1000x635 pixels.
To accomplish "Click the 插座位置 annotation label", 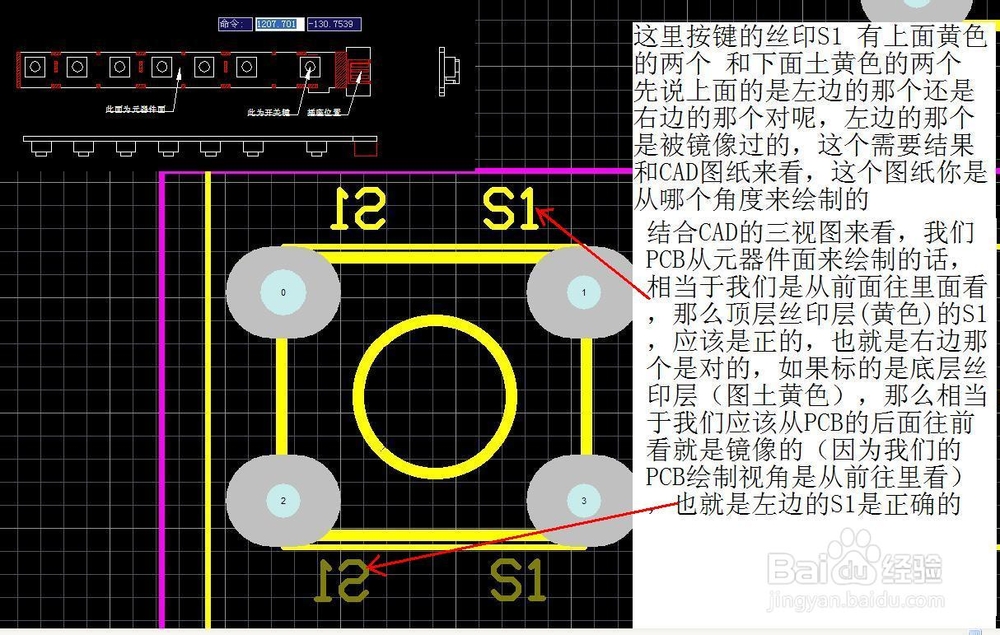I will (x=325, y=112).
